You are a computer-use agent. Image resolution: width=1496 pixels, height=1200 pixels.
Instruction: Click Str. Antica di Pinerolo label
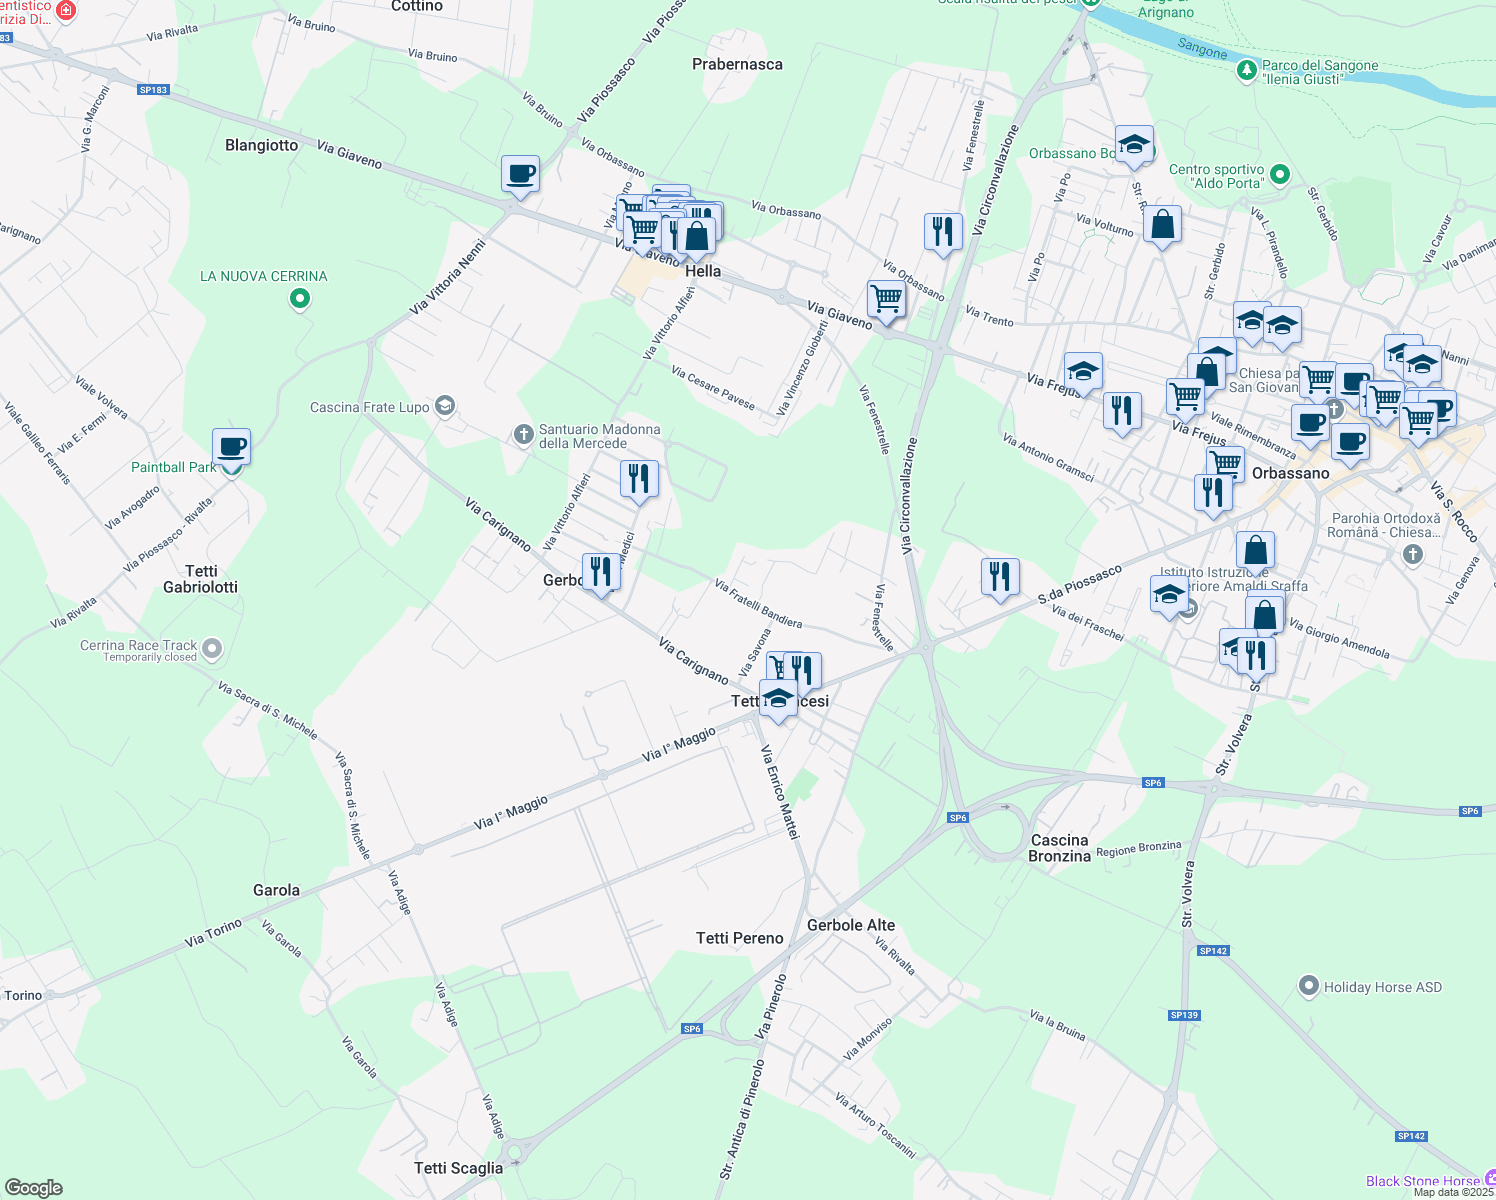(x=741, y=1120)
